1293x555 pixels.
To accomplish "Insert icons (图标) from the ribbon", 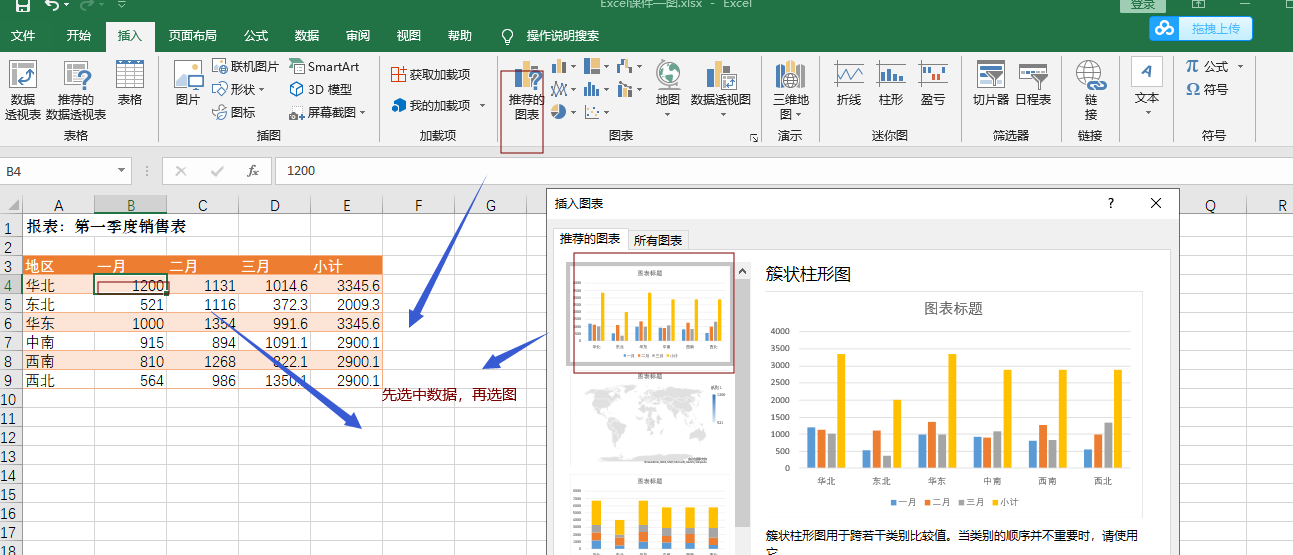I will click(x=234, y=113).
